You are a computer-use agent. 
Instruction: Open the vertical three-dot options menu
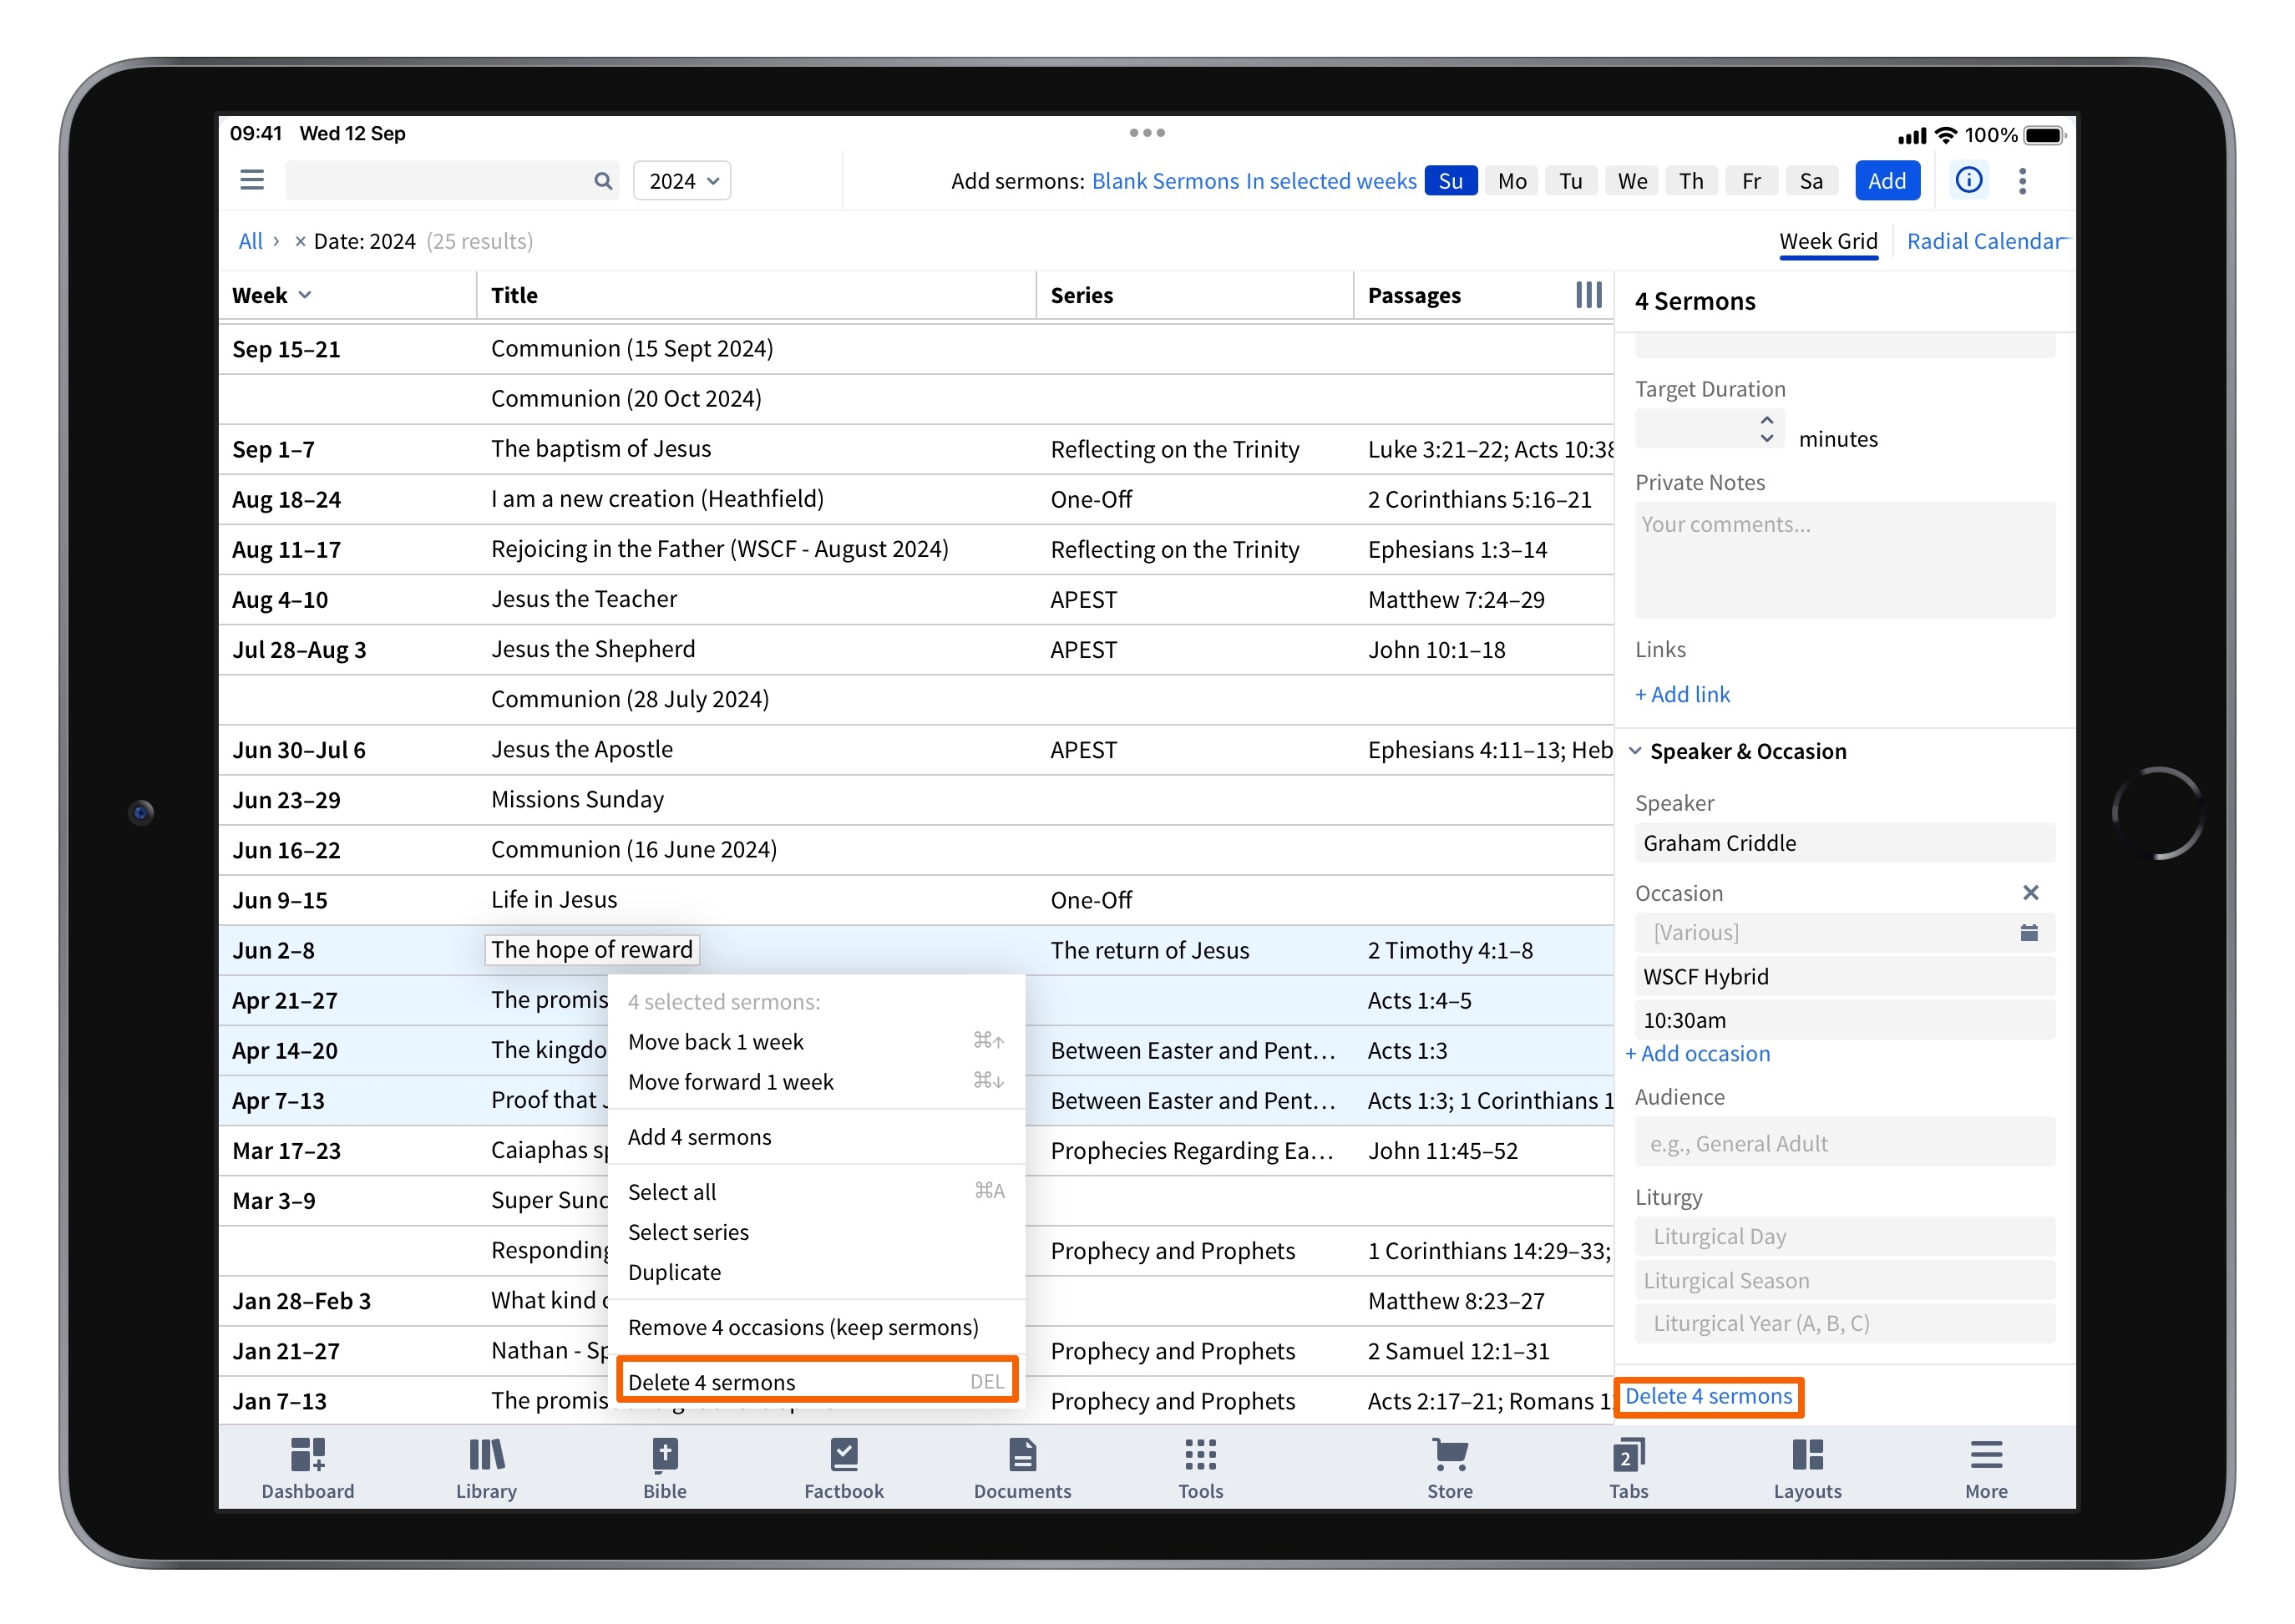(x=2022, y=181)
